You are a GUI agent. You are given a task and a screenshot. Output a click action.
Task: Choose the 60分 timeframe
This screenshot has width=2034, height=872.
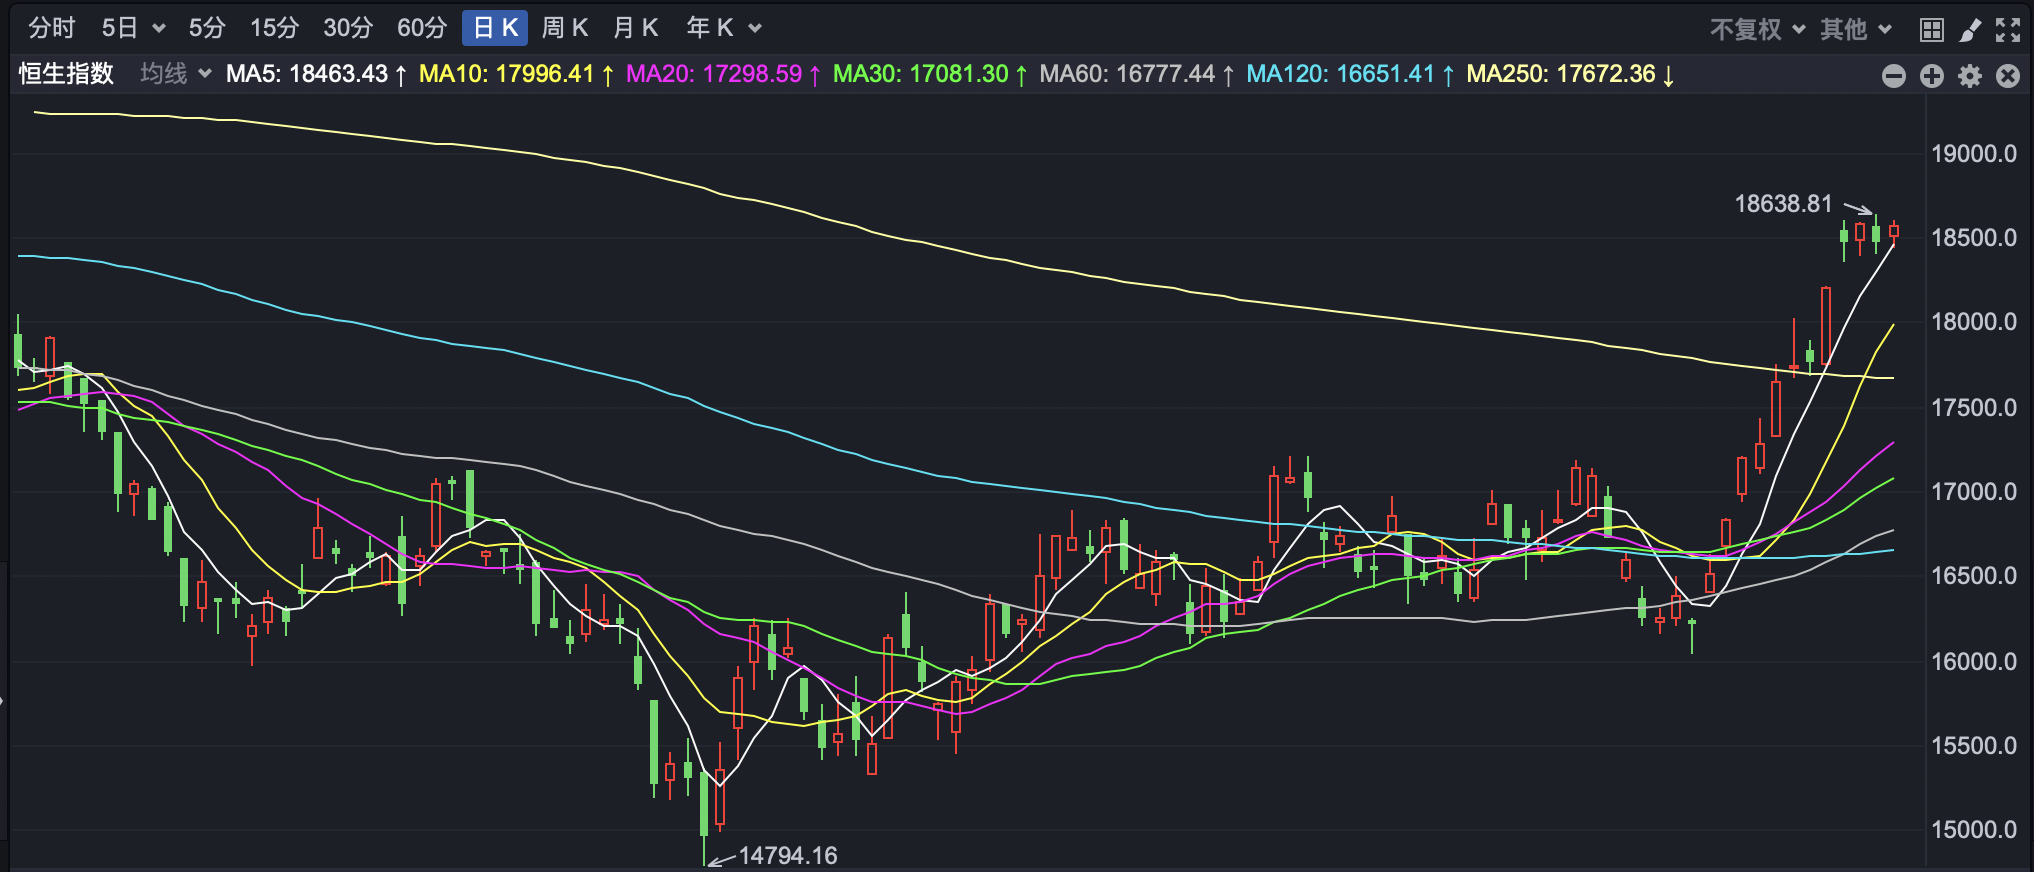[x=421, y=28]
